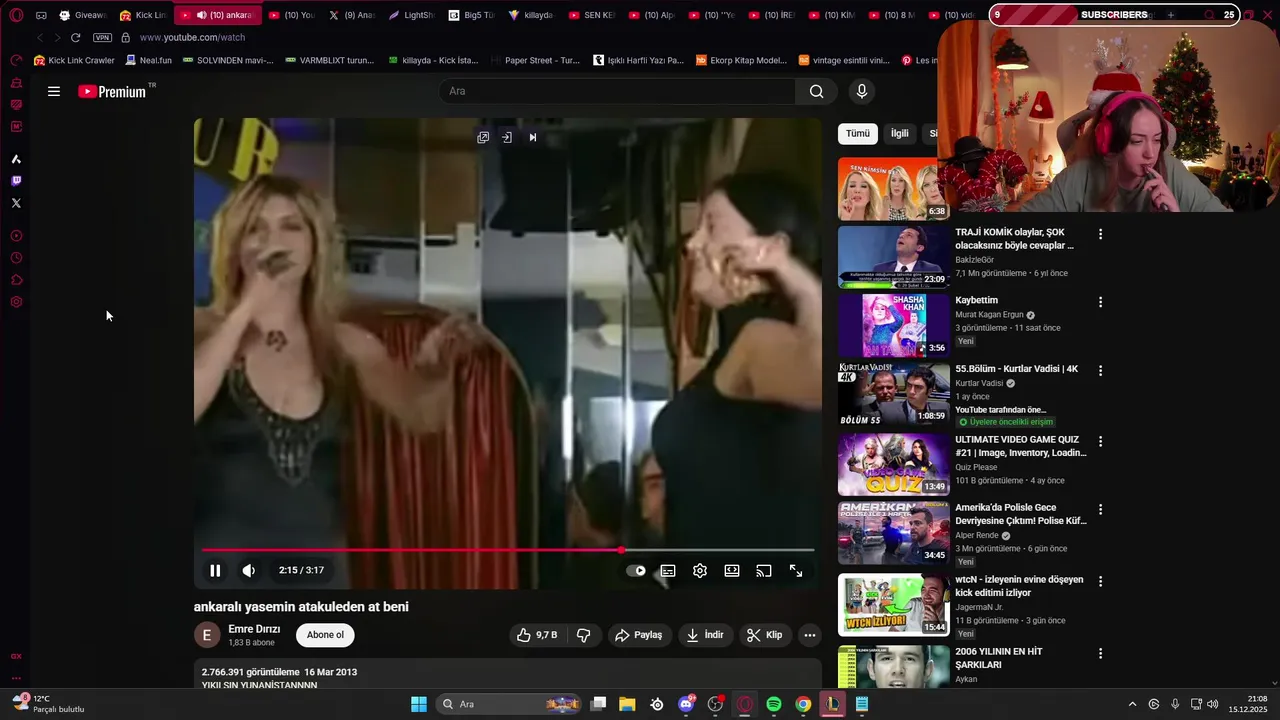Open options menu for 'Kaybettim' video
Image resolution: width=1280 pixels, height=720 pixels.
(x=1100, y=302)
